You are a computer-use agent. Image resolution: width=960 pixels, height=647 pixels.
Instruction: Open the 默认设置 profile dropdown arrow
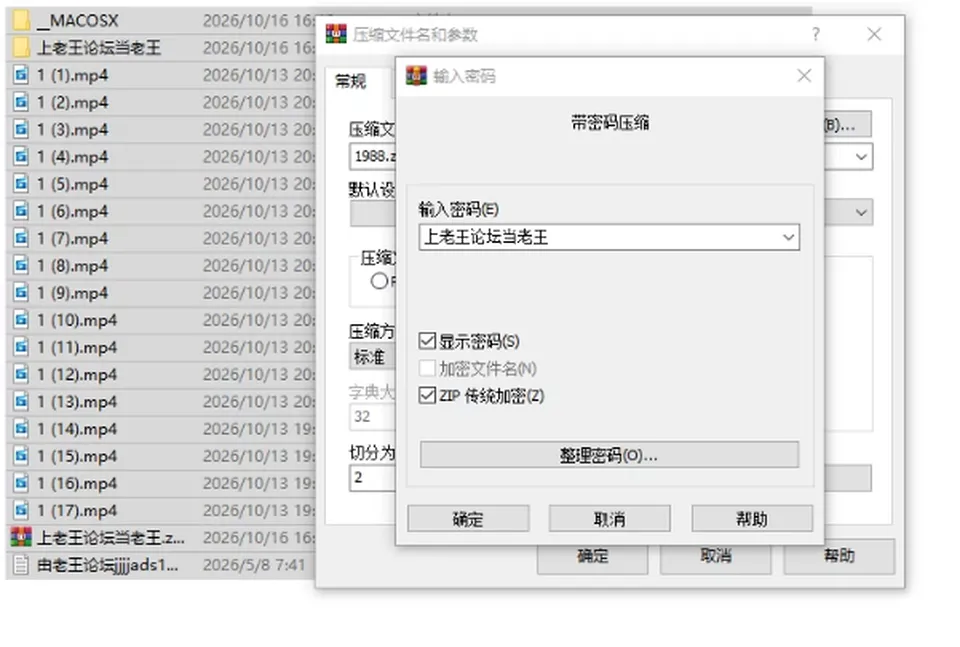tap(861, 212)
